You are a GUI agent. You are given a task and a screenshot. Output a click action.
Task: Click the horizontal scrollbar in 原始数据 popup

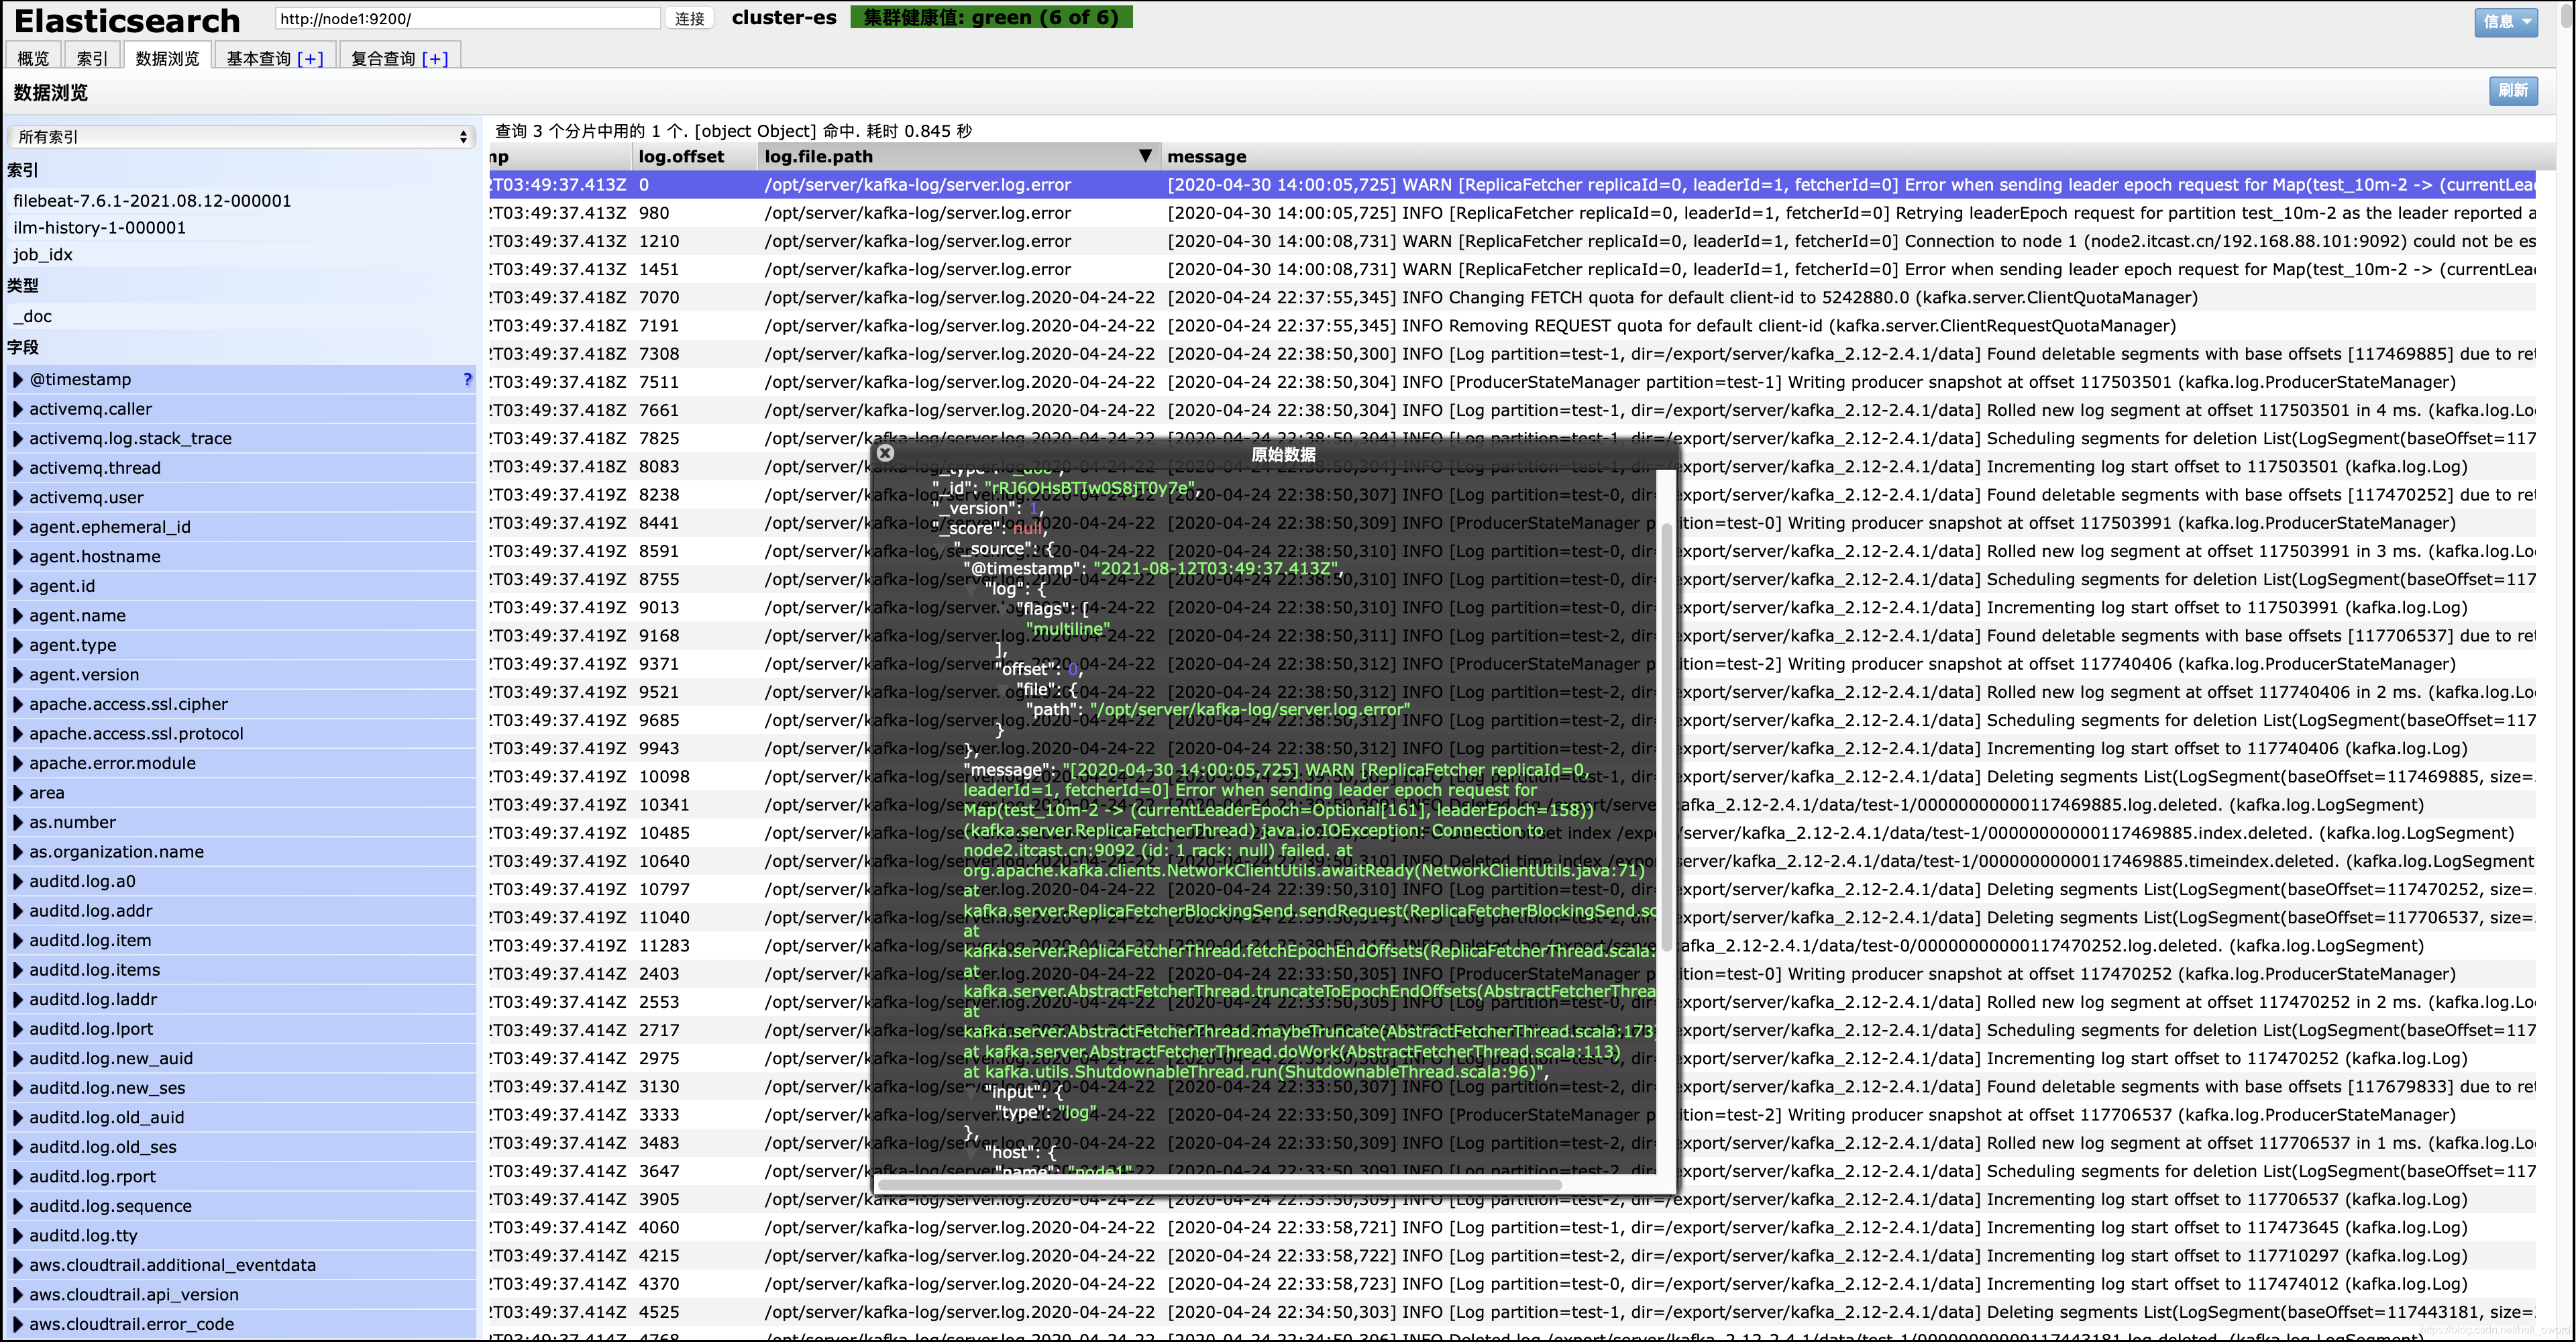coord(1219,1184)
